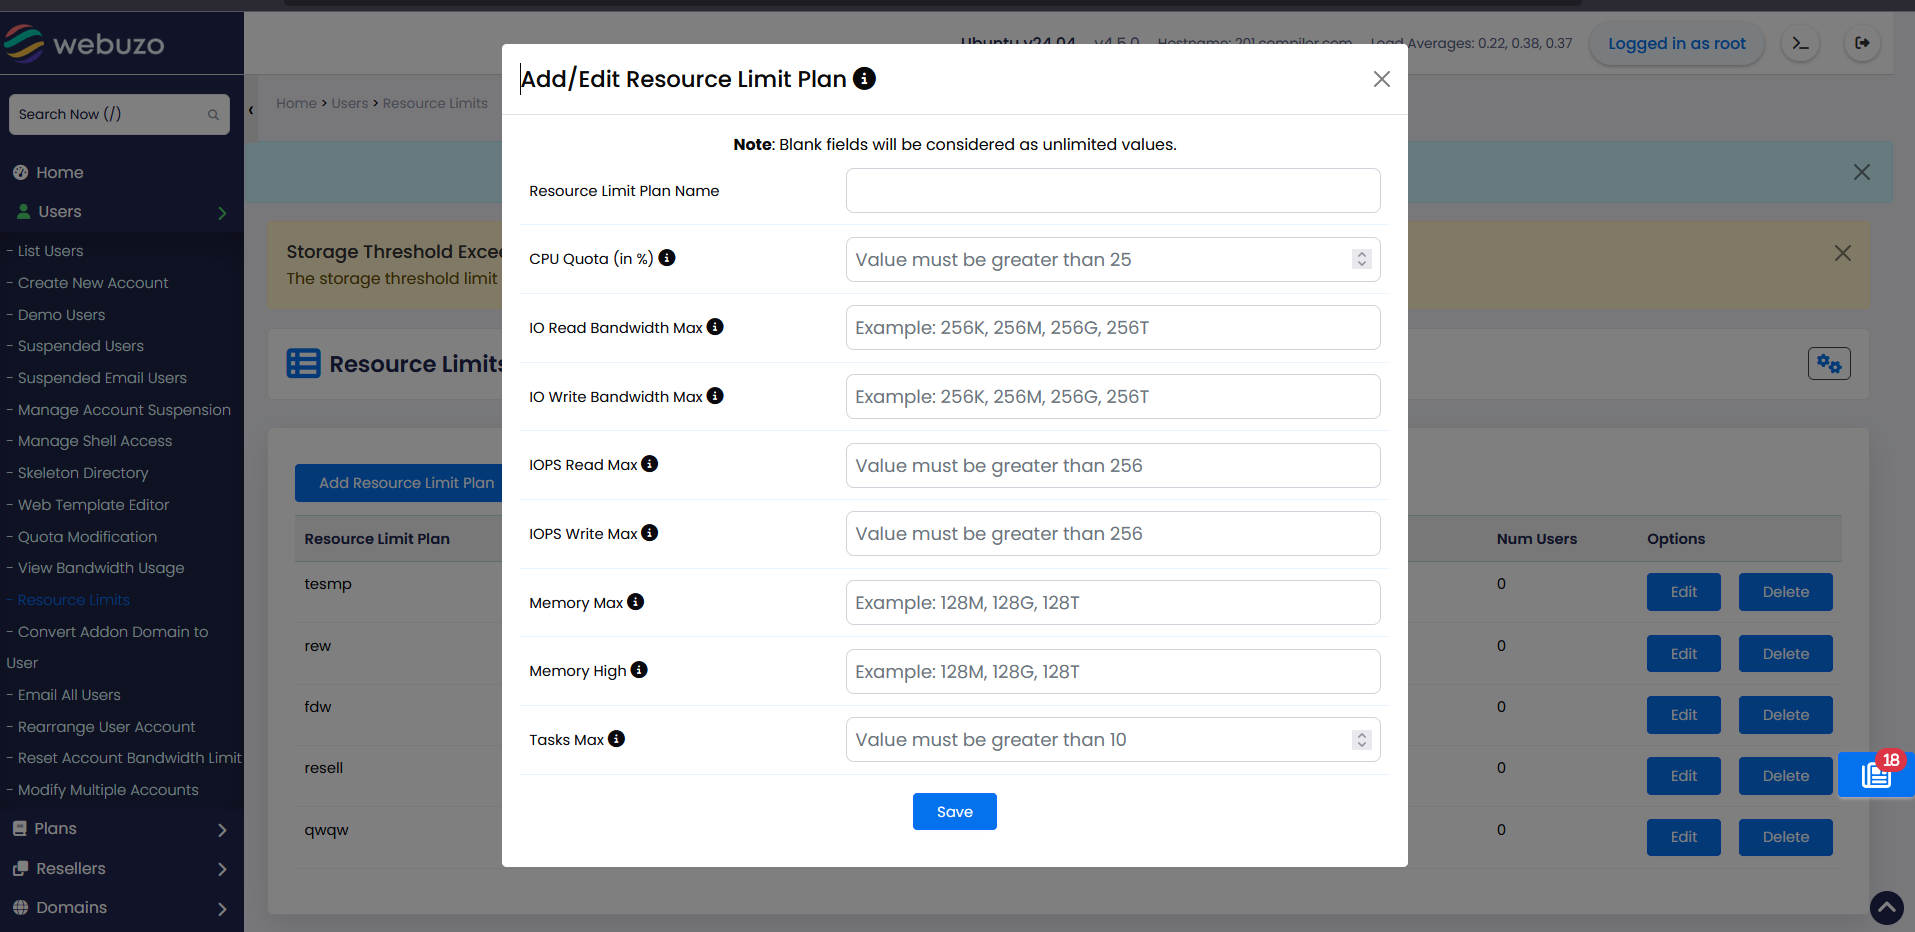1915x932 pixels.
Task: Click IOPS Read Max info icon
Action: pyautogui.click(x=650, y=464)
